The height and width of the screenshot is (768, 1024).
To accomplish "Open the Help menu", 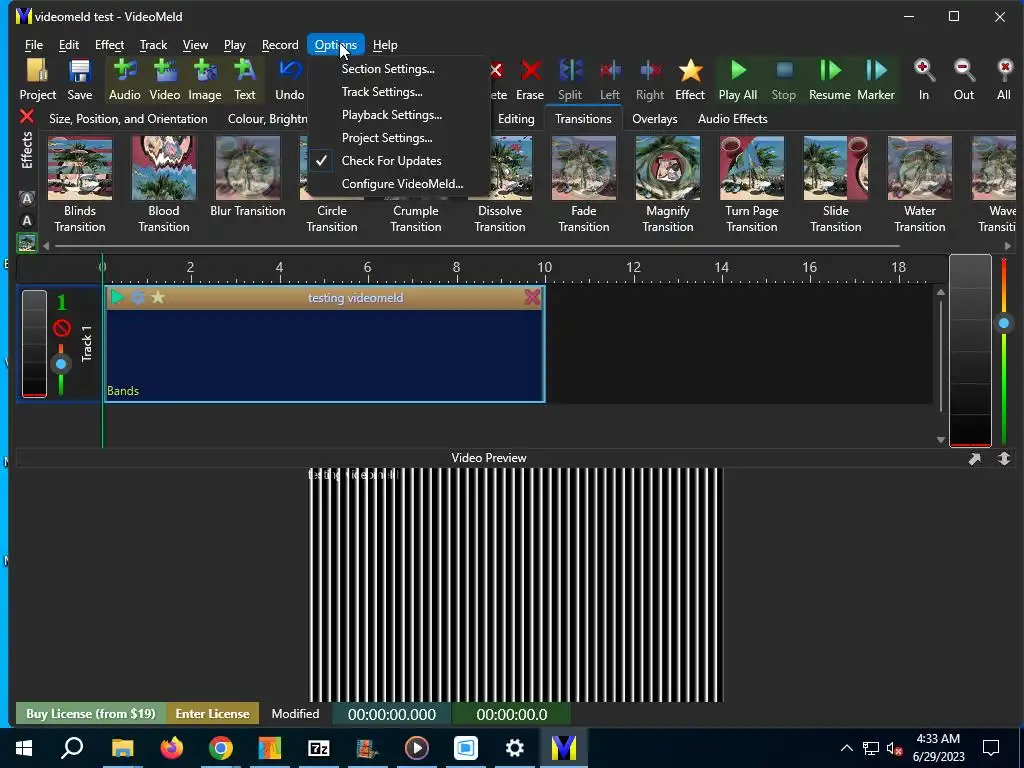I will coord(385,45).
